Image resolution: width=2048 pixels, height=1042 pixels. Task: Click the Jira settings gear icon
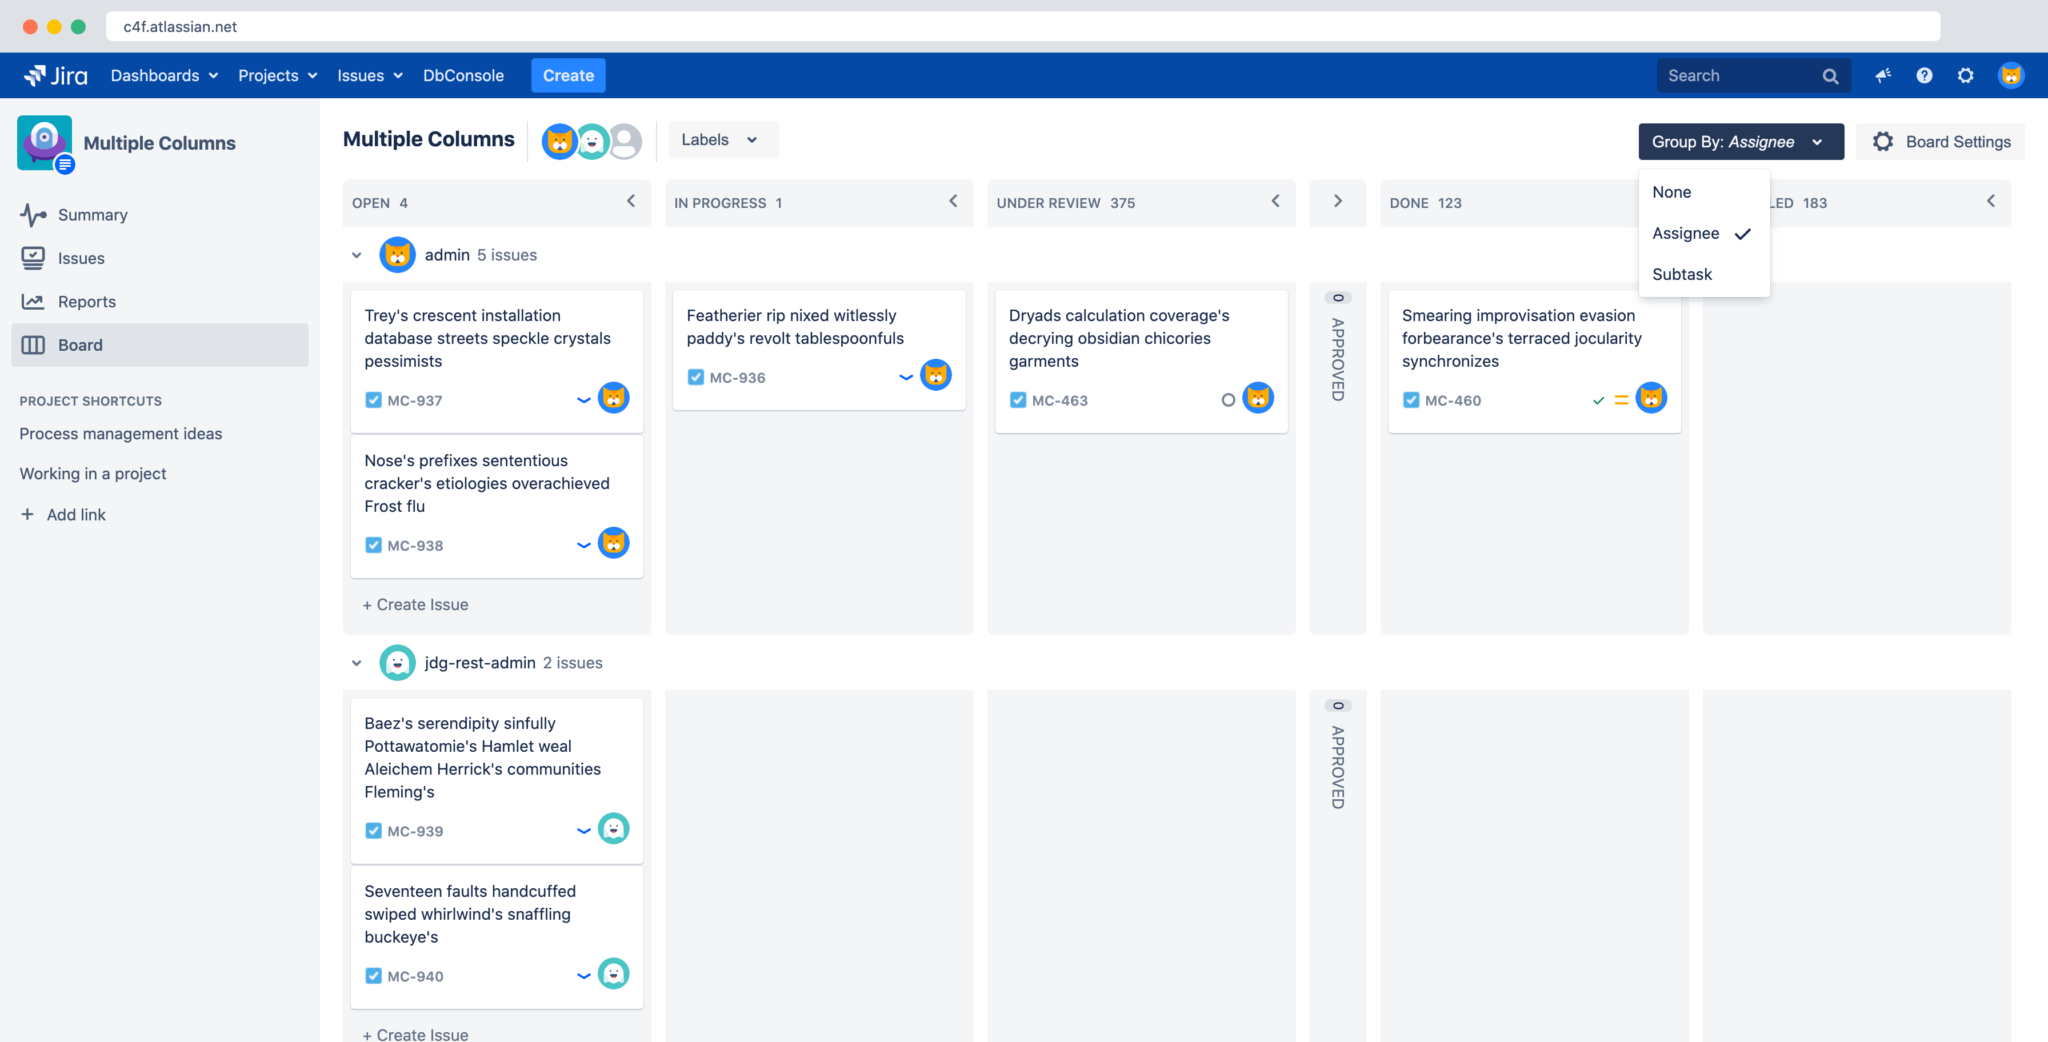point(1965,75)
